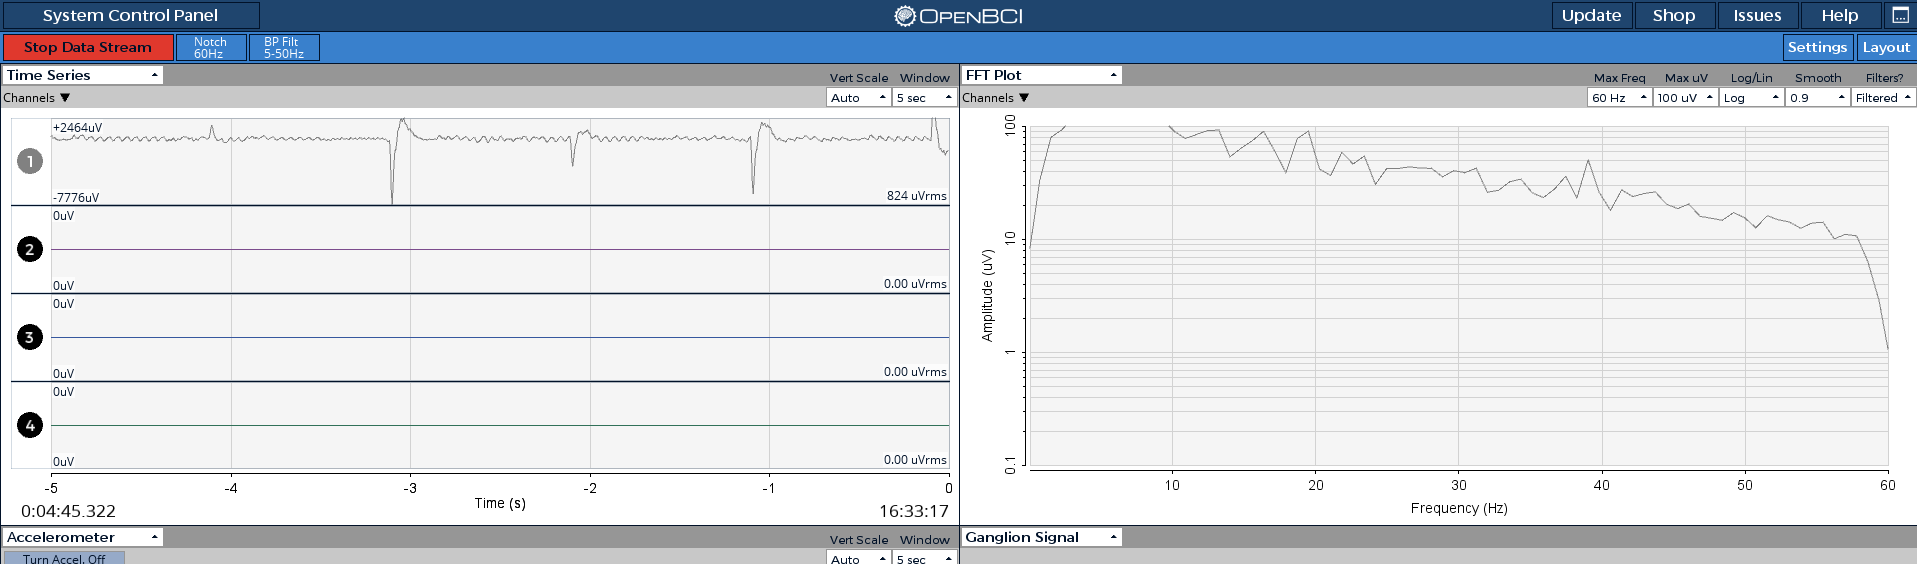
Task: Open Accelerometer Vert Scale Auto dropdown
Action: coord(859,558)
